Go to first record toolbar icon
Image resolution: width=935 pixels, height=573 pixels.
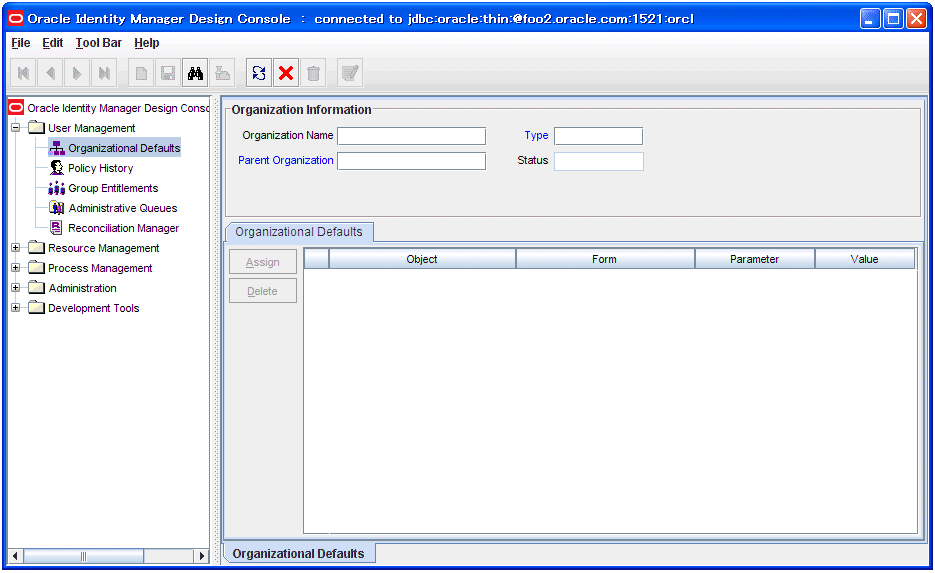tap(23, 73)
